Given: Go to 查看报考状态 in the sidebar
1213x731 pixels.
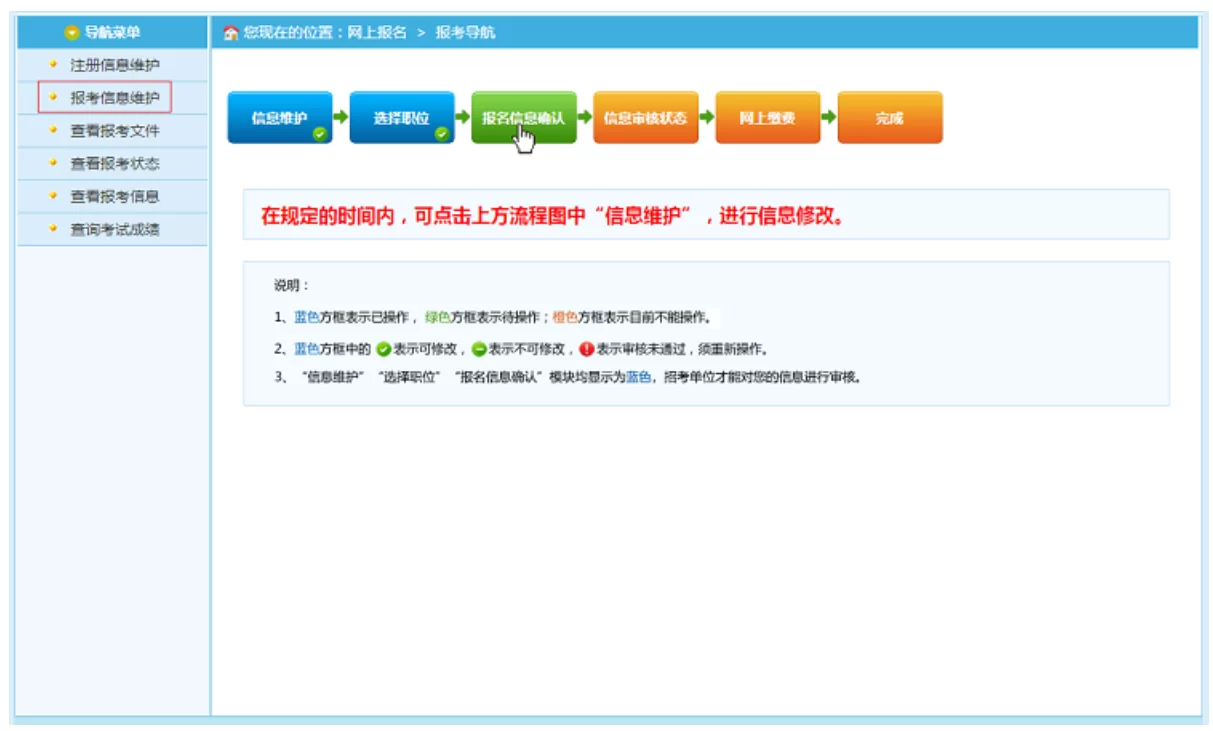Looking at the screenshot, I should pyautogui.click(x=114, y=164).
